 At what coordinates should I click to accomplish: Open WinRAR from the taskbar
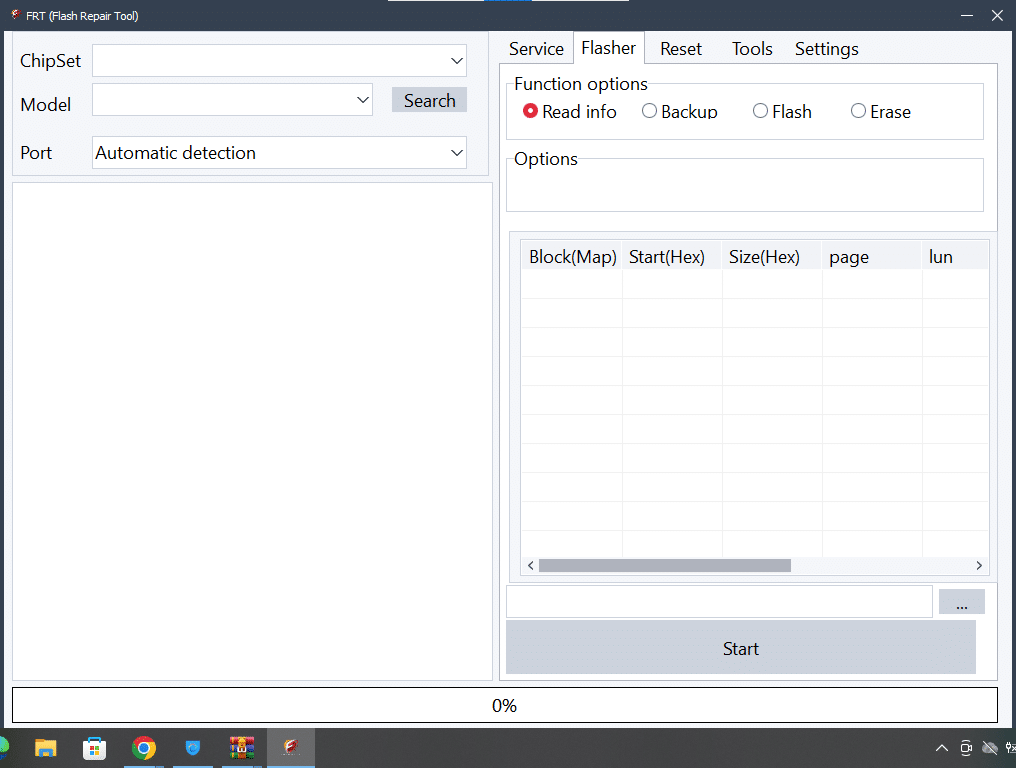coord(241,748)
